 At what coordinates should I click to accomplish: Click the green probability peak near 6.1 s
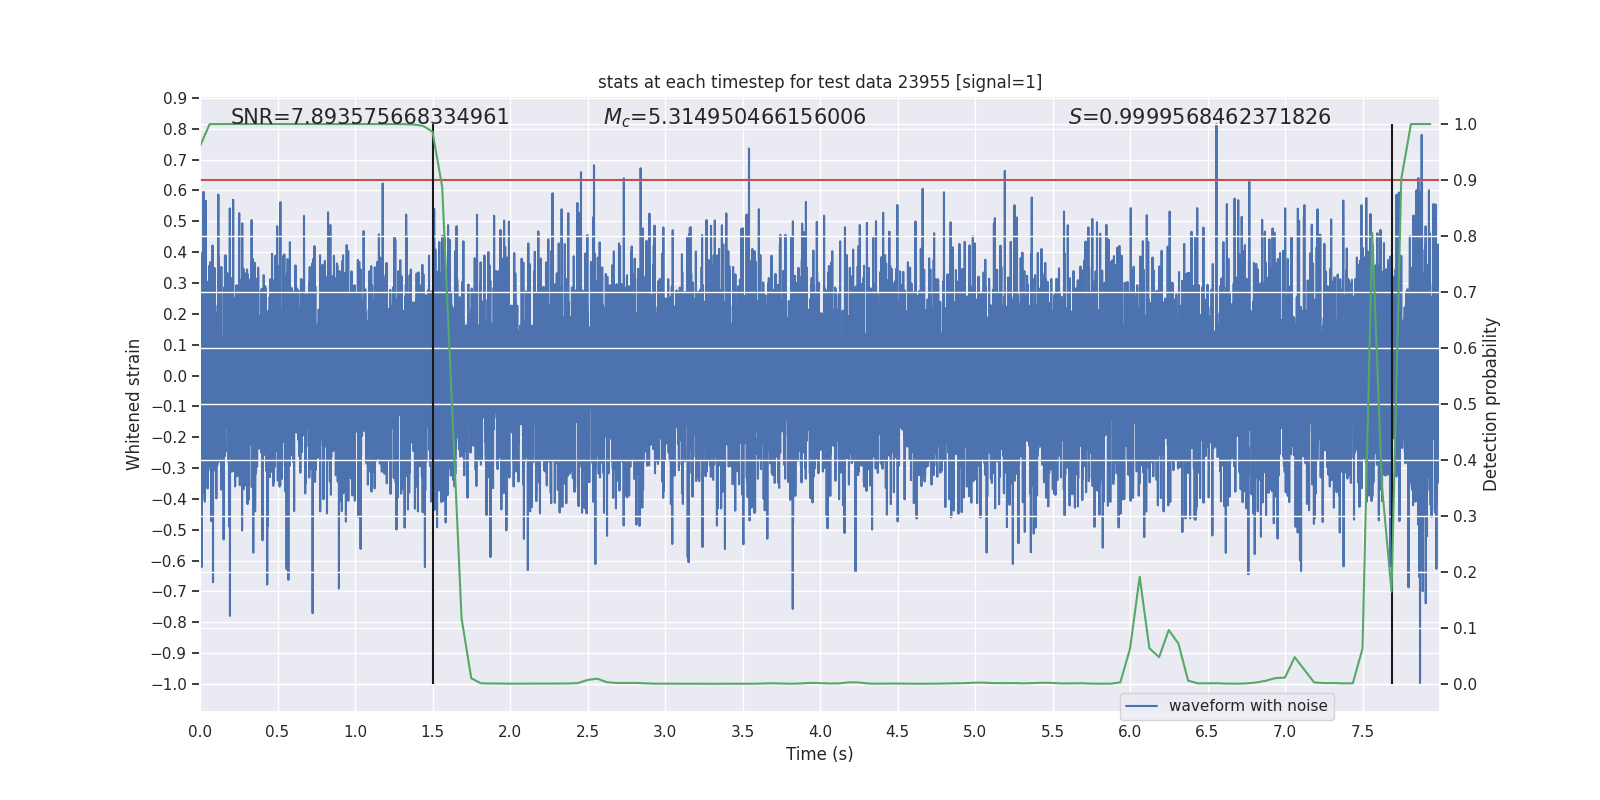[x=1139, y=578]
